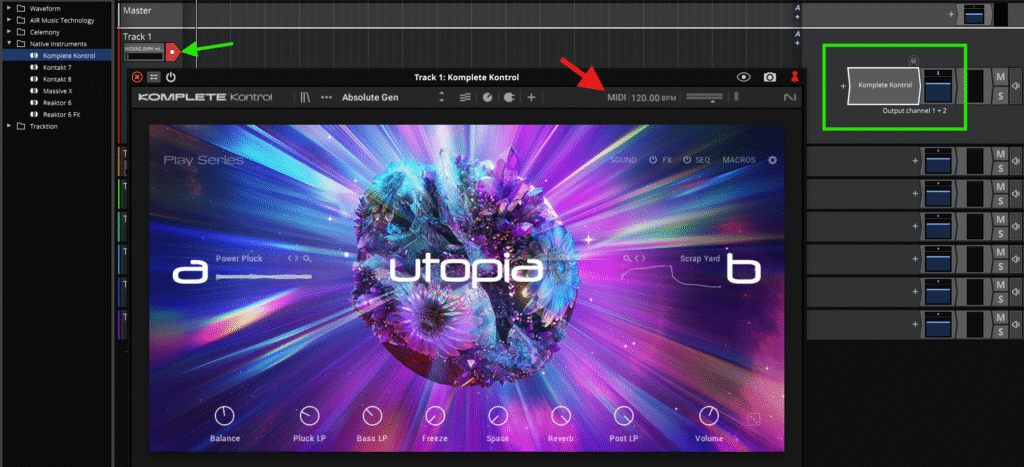Close the Komplete Kontrol plugin window
Screen dimensions: 1024x467
(136, 77)
